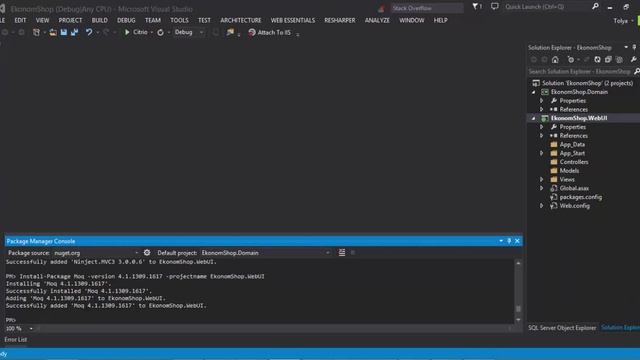
Task: Open the ANALYZE menu
Action: click(377, 20)
